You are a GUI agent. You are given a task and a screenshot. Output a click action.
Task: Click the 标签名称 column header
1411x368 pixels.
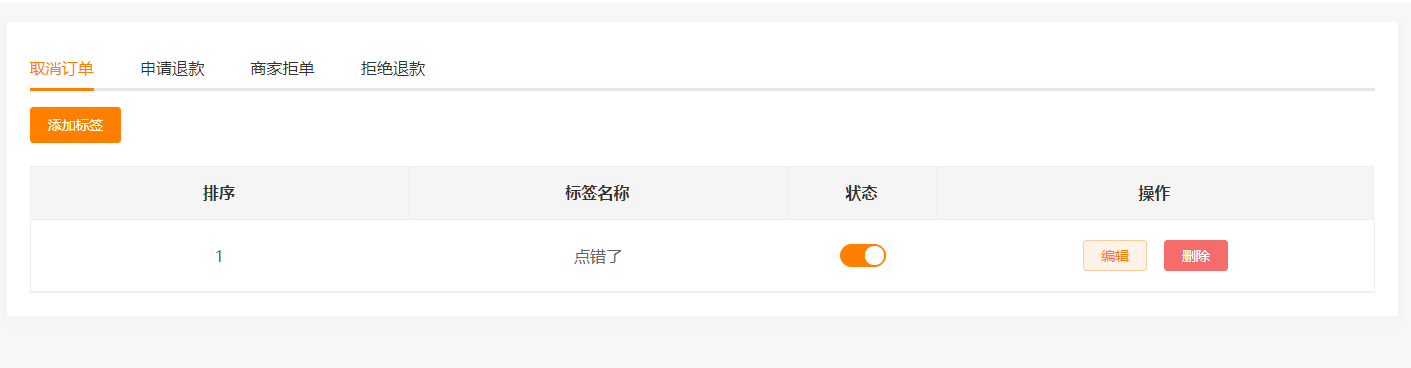[x=597, y=193]
